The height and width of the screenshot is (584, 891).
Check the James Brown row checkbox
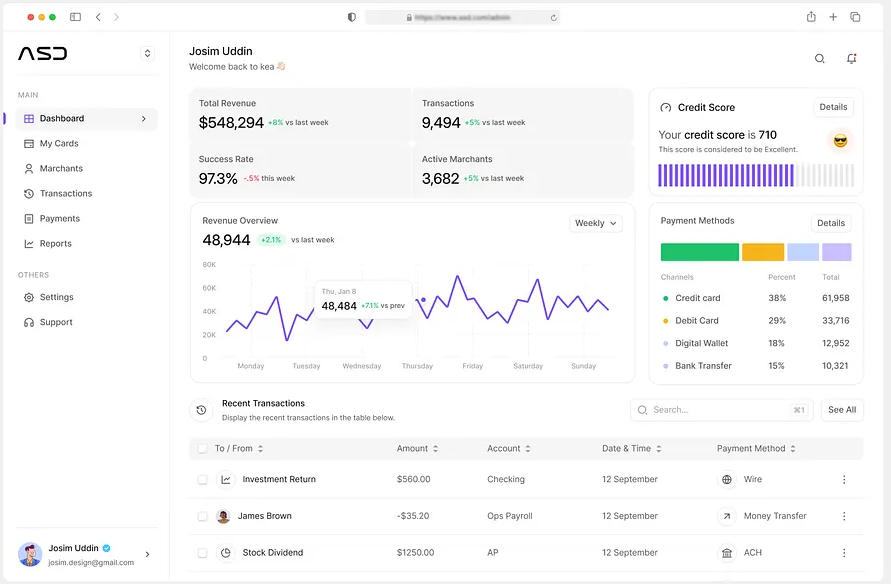pos(203,516)
